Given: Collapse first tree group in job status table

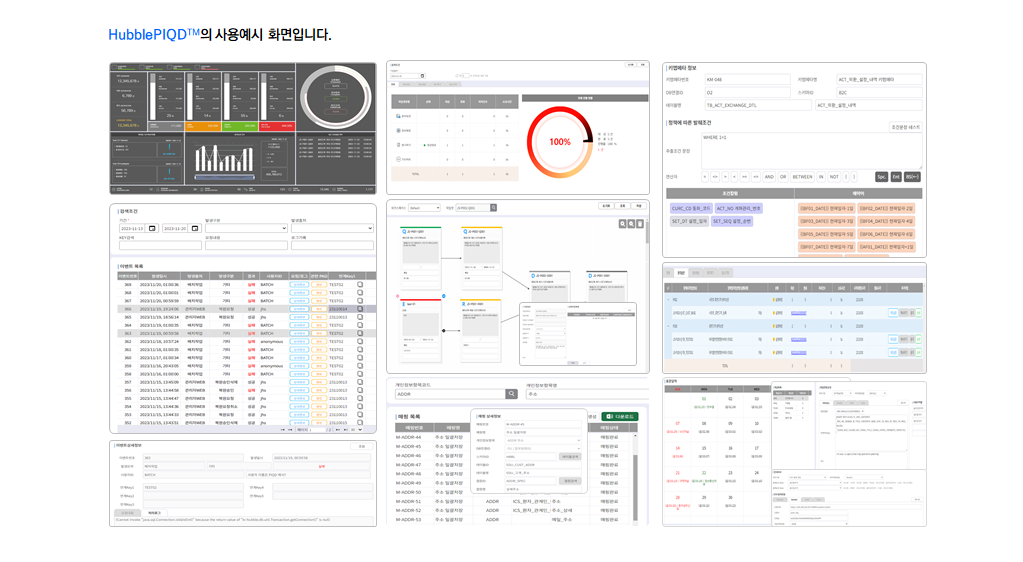Looking at the screenshot, I should point(668,300).
